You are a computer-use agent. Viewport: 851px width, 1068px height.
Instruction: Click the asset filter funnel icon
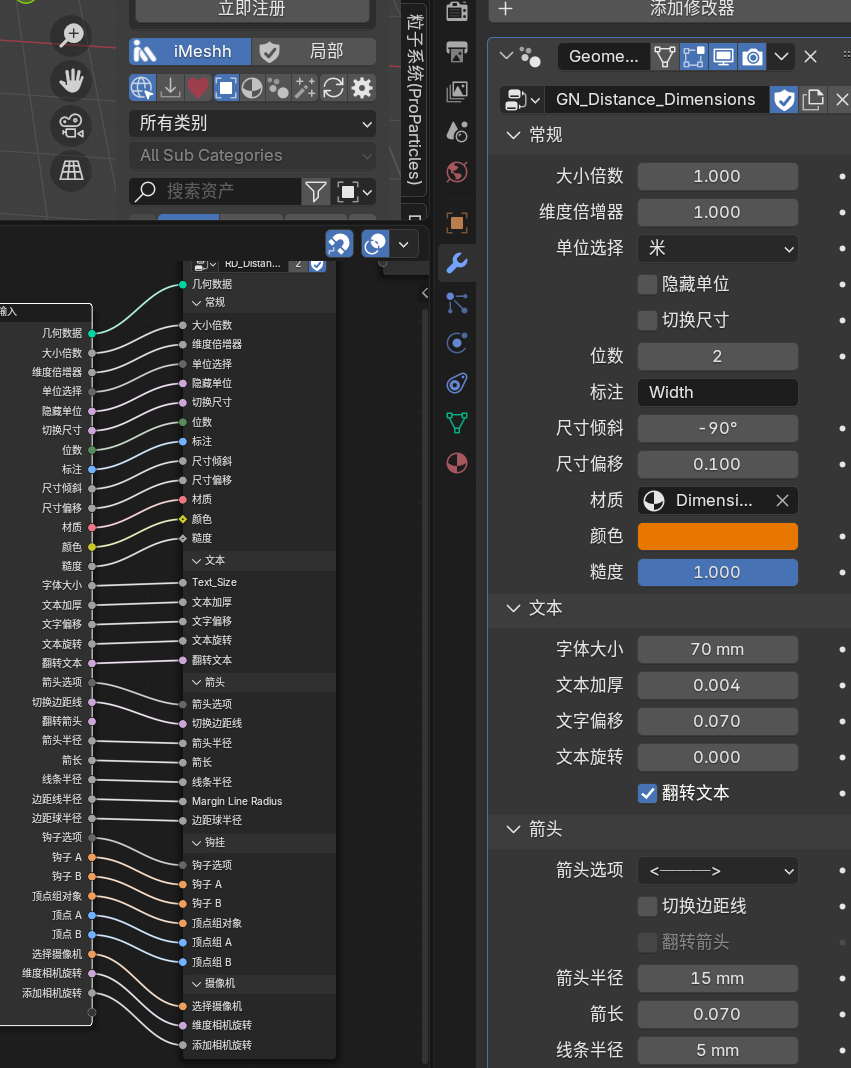[315, 192]
